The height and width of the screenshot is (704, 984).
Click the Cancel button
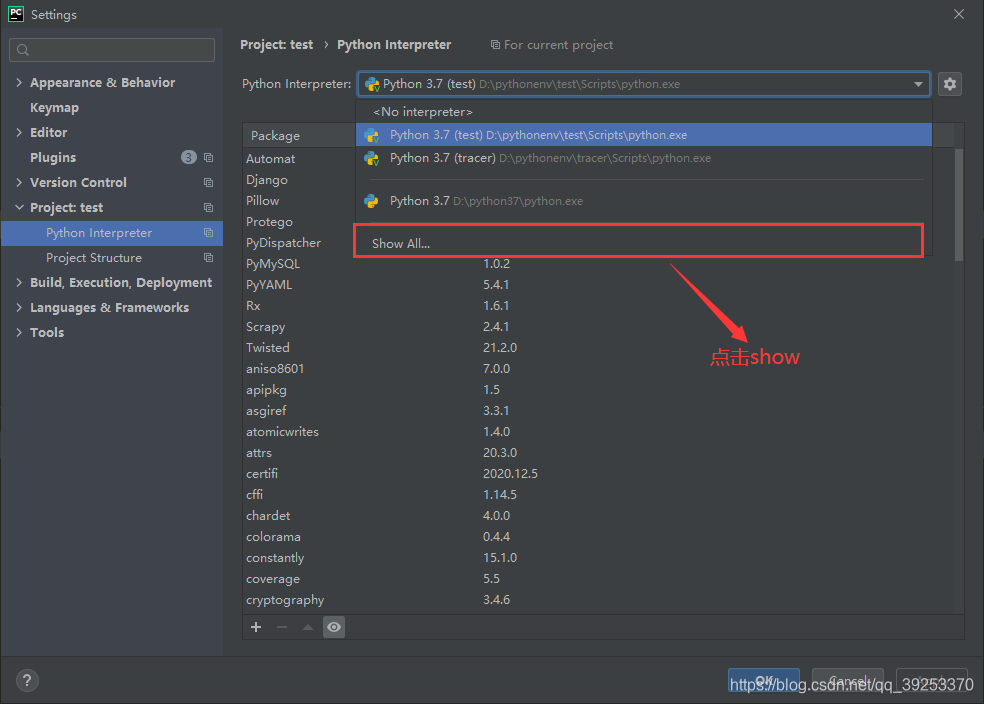click(x=848, y=680)
